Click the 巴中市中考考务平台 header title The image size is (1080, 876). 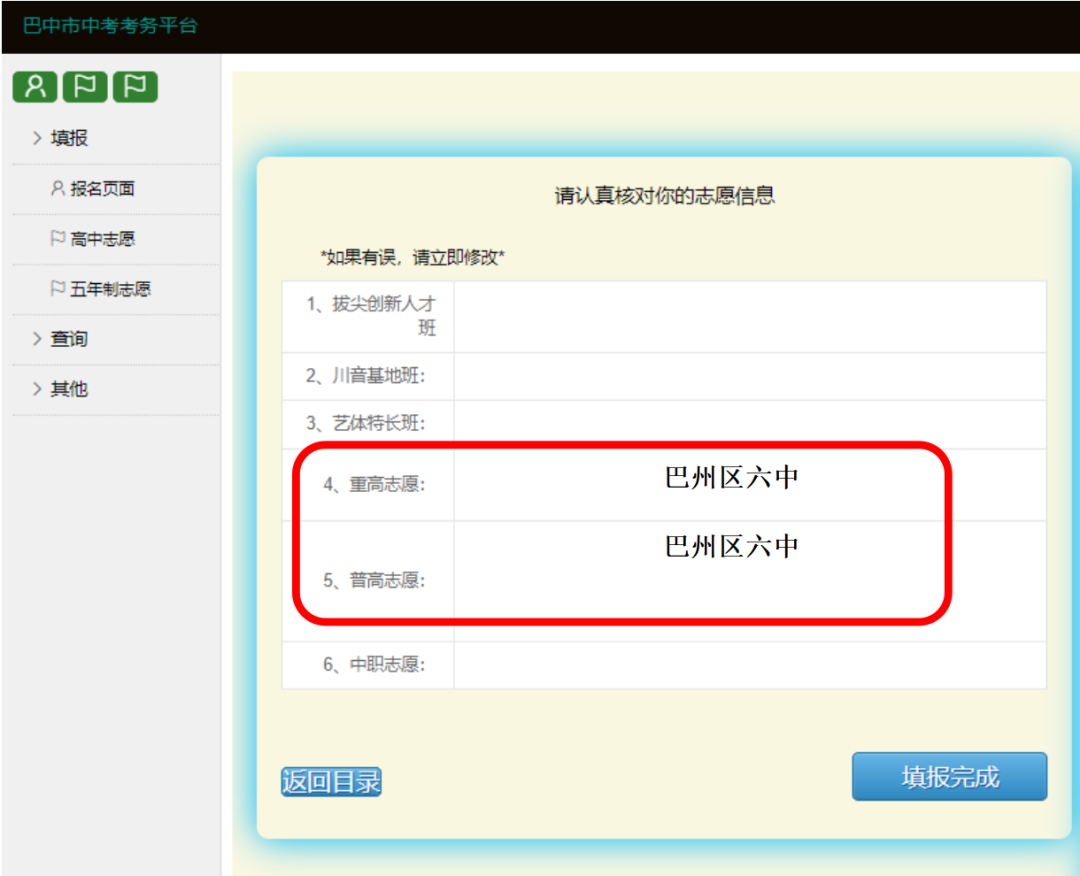(110, 26)
